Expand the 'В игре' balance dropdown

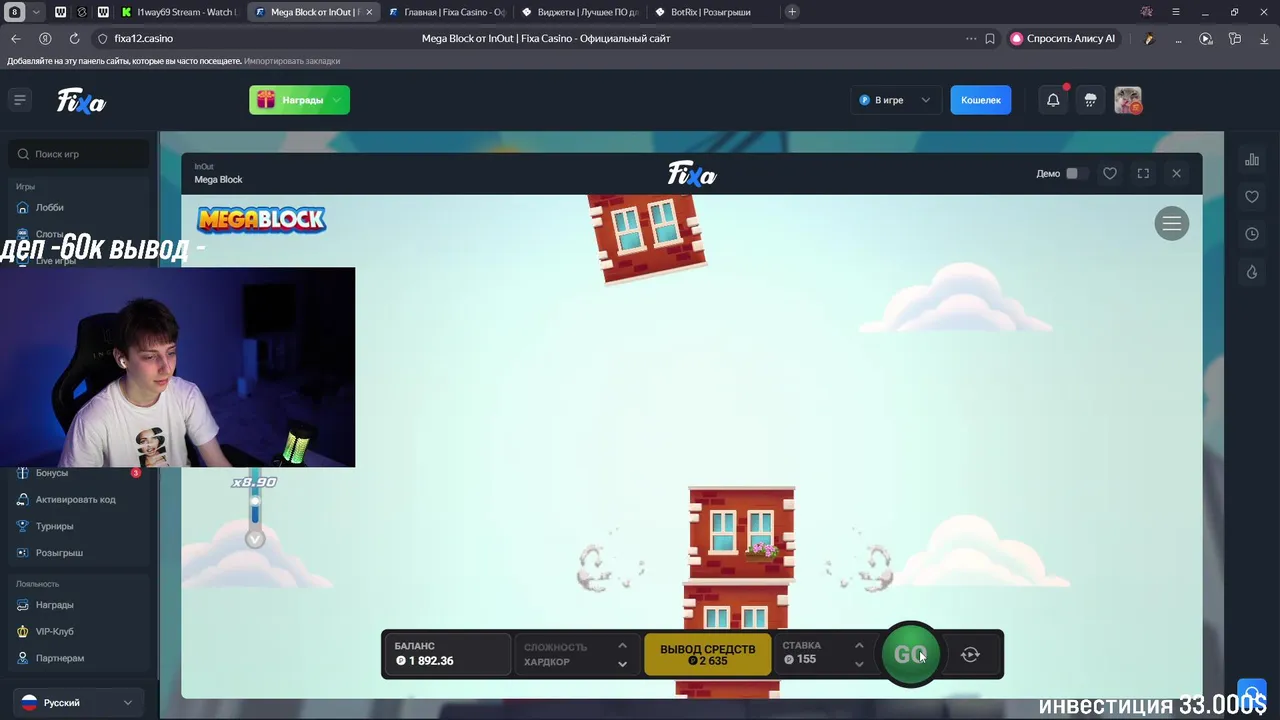(x=895, y=100)
